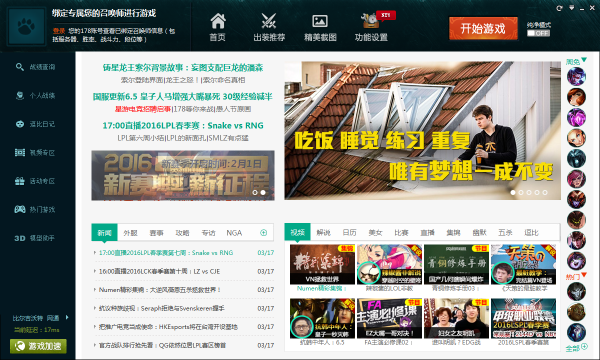Switch to the 日历 tab

[349, 232]
